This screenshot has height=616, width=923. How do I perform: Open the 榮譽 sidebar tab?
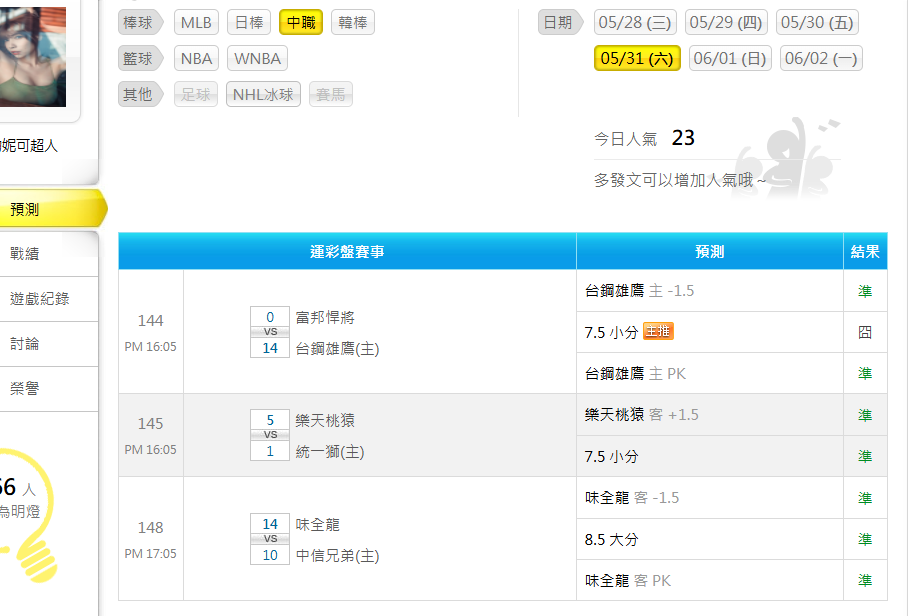[49, 389]
